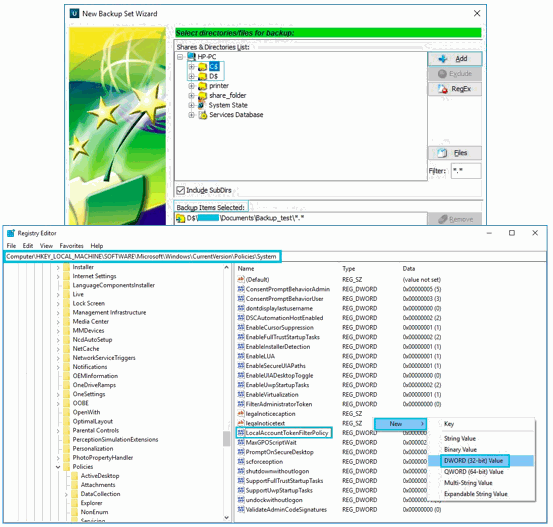Expand the C$ share node
Image resolution: width=553 pixels, height=527 pixels.
point(191,67)
